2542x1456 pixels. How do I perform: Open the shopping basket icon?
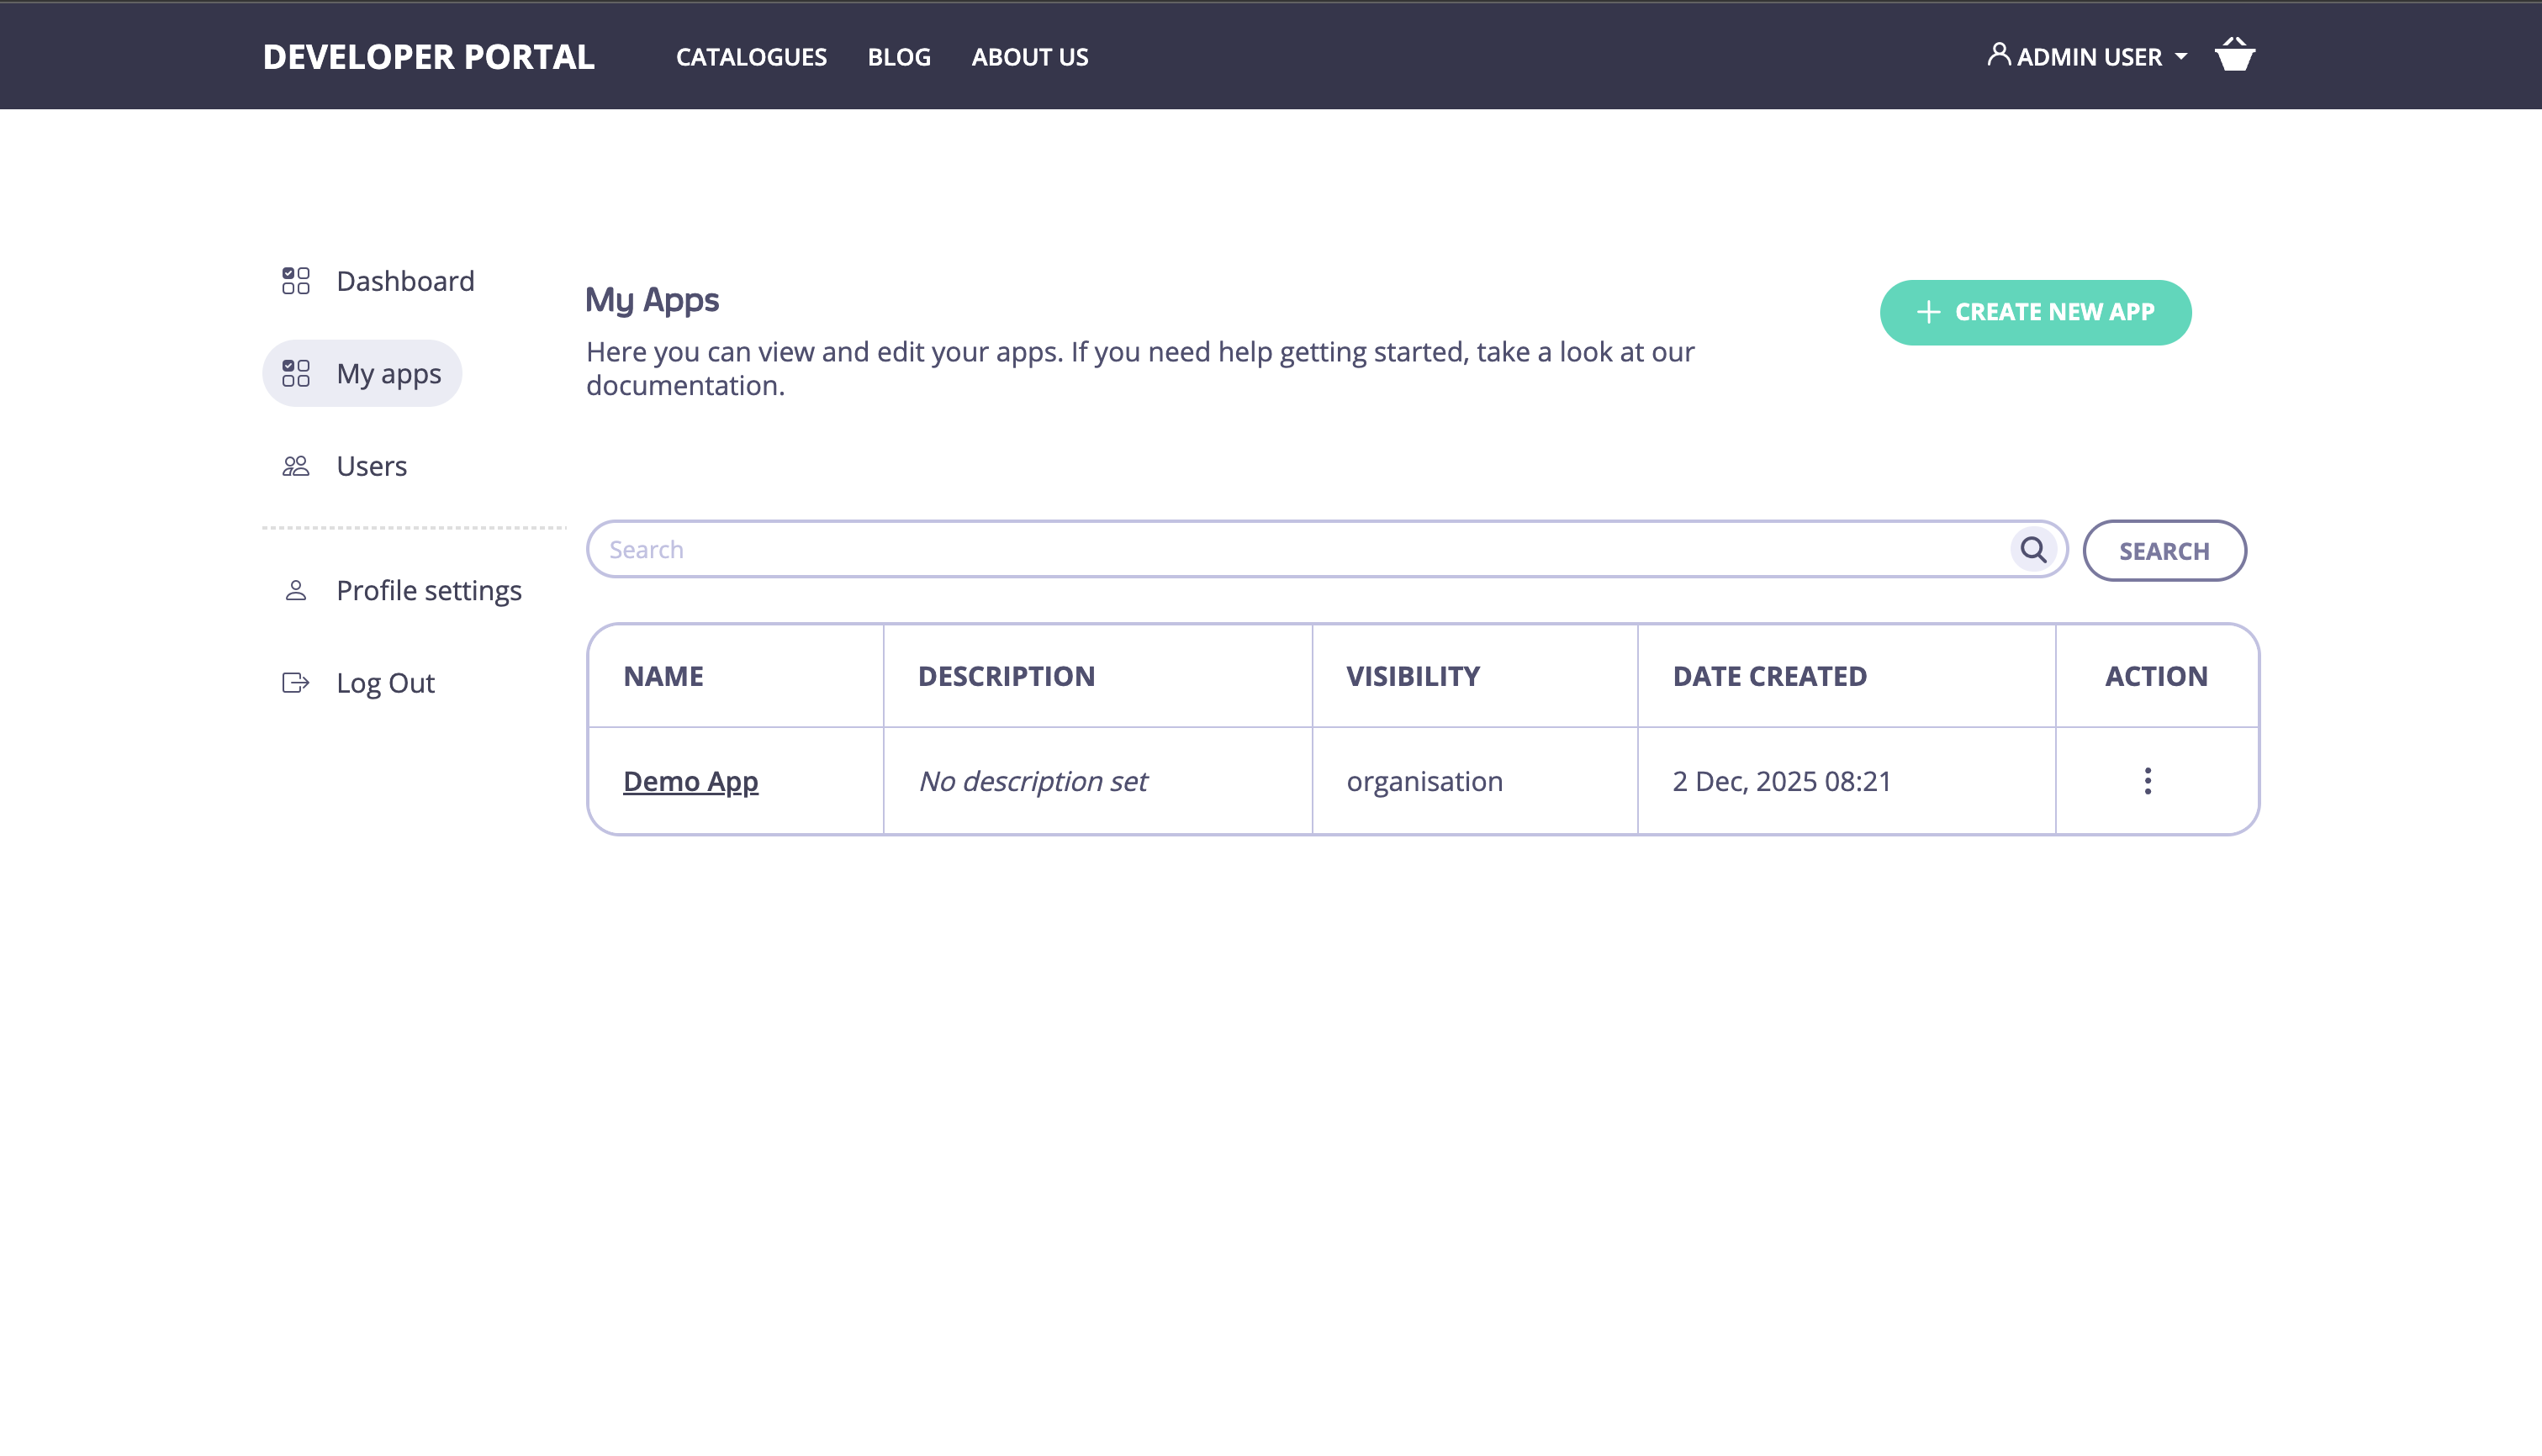2234,55
